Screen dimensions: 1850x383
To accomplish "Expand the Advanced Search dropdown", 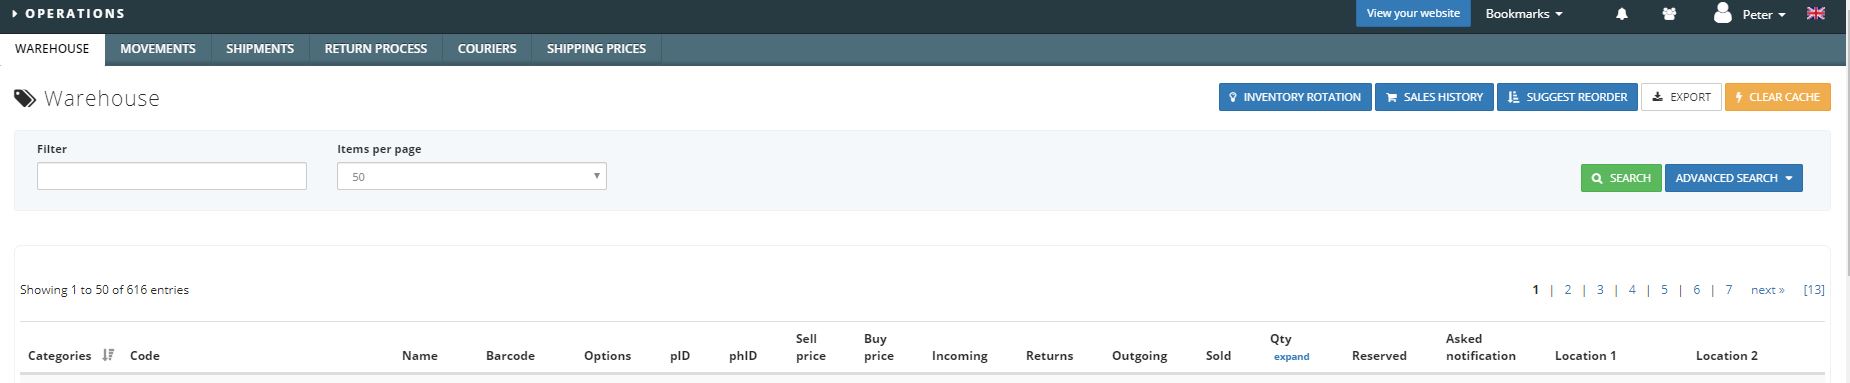I will tap(1733, 178).
